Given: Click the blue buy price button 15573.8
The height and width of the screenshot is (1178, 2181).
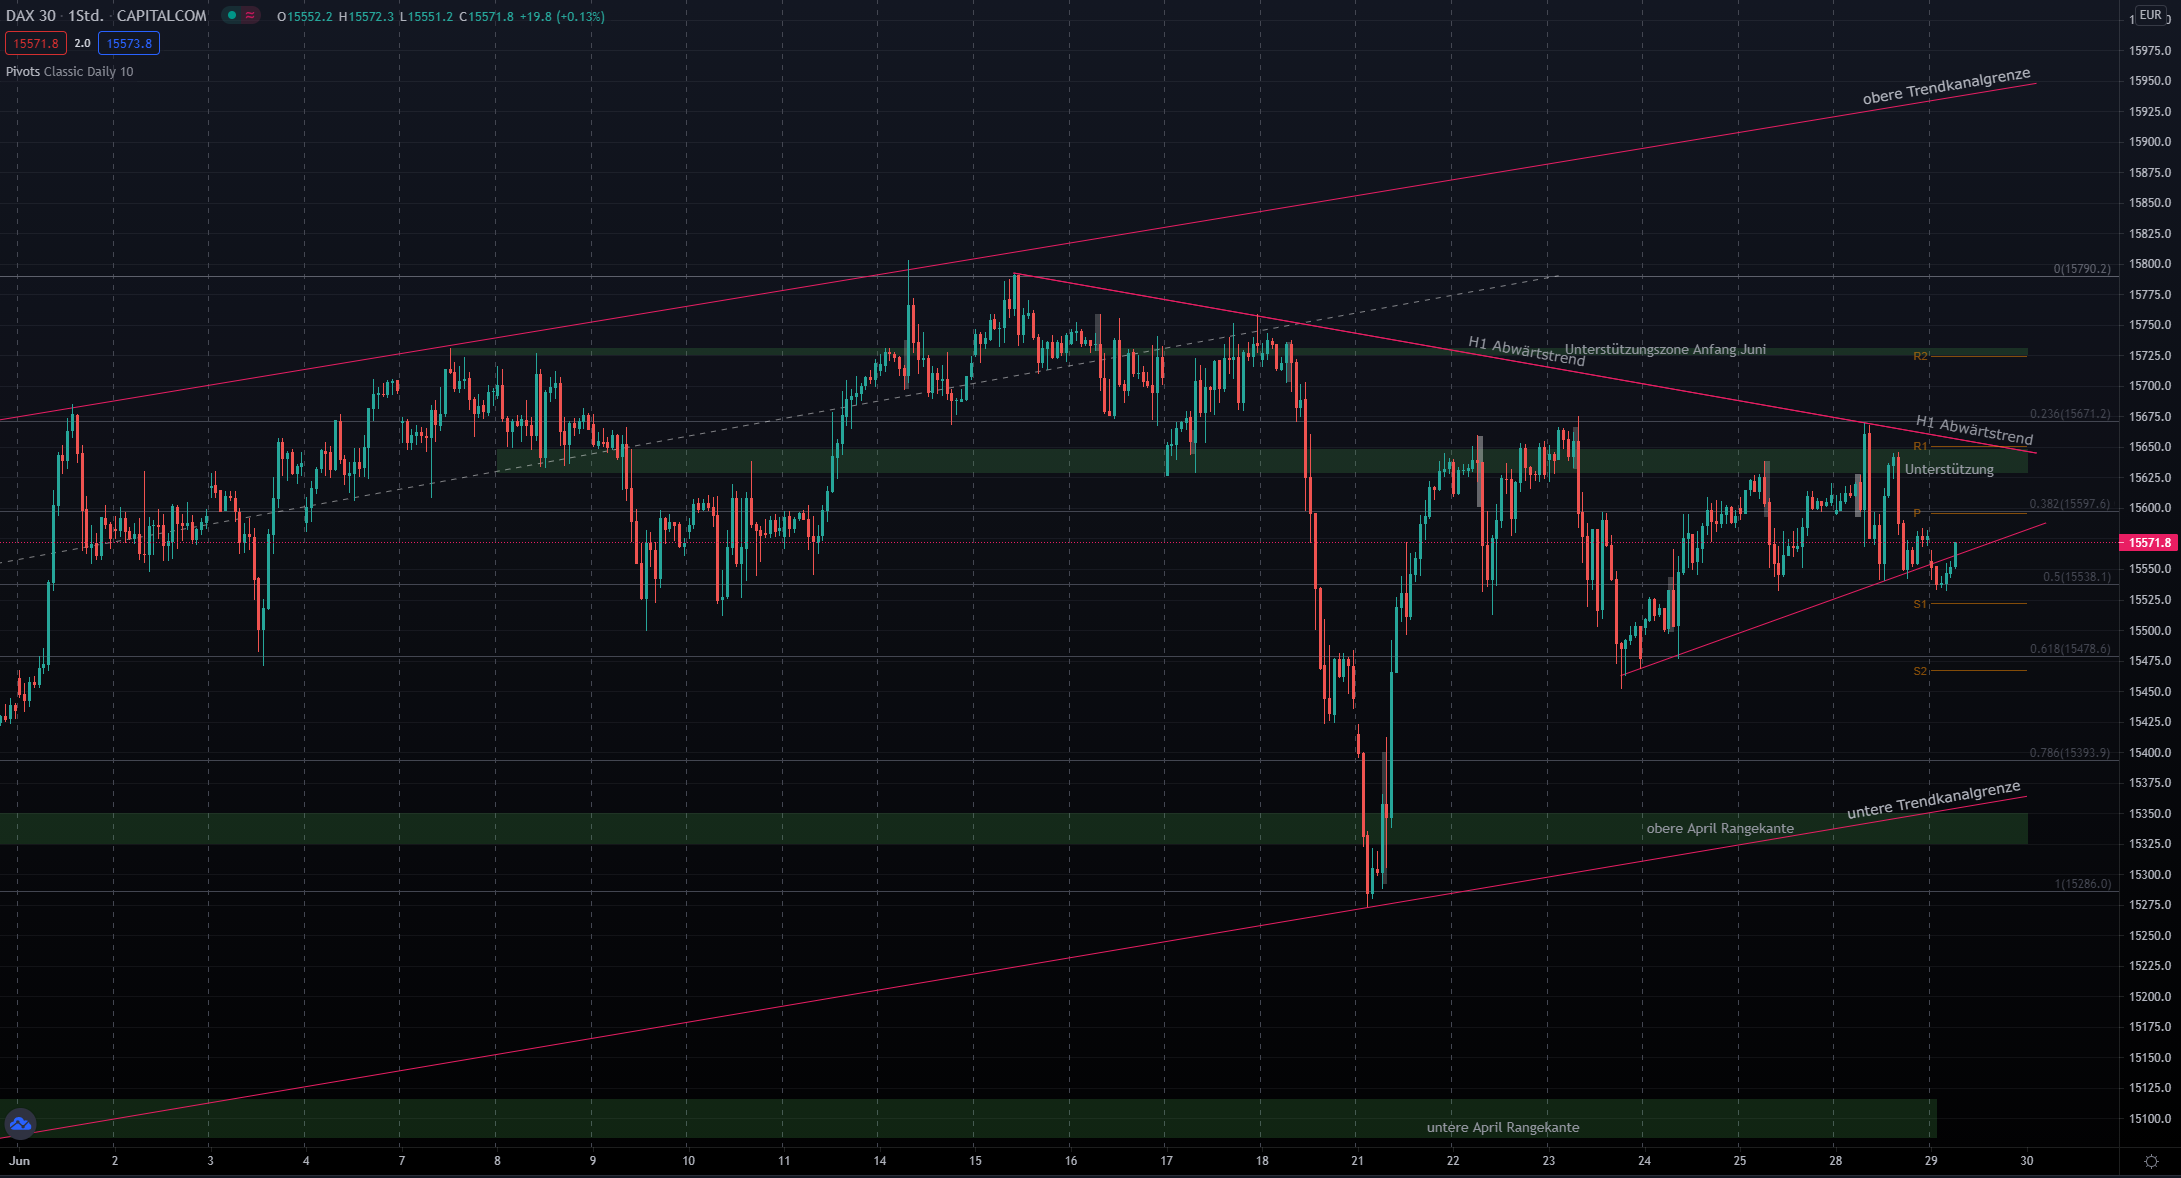Looking at the screenshot, I should coord(129,43).
